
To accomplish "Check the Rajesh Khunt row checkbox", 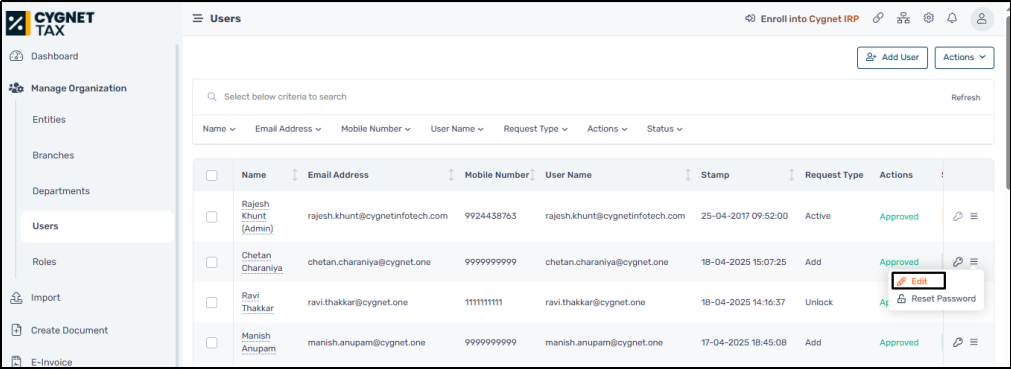I will [211, 217].
